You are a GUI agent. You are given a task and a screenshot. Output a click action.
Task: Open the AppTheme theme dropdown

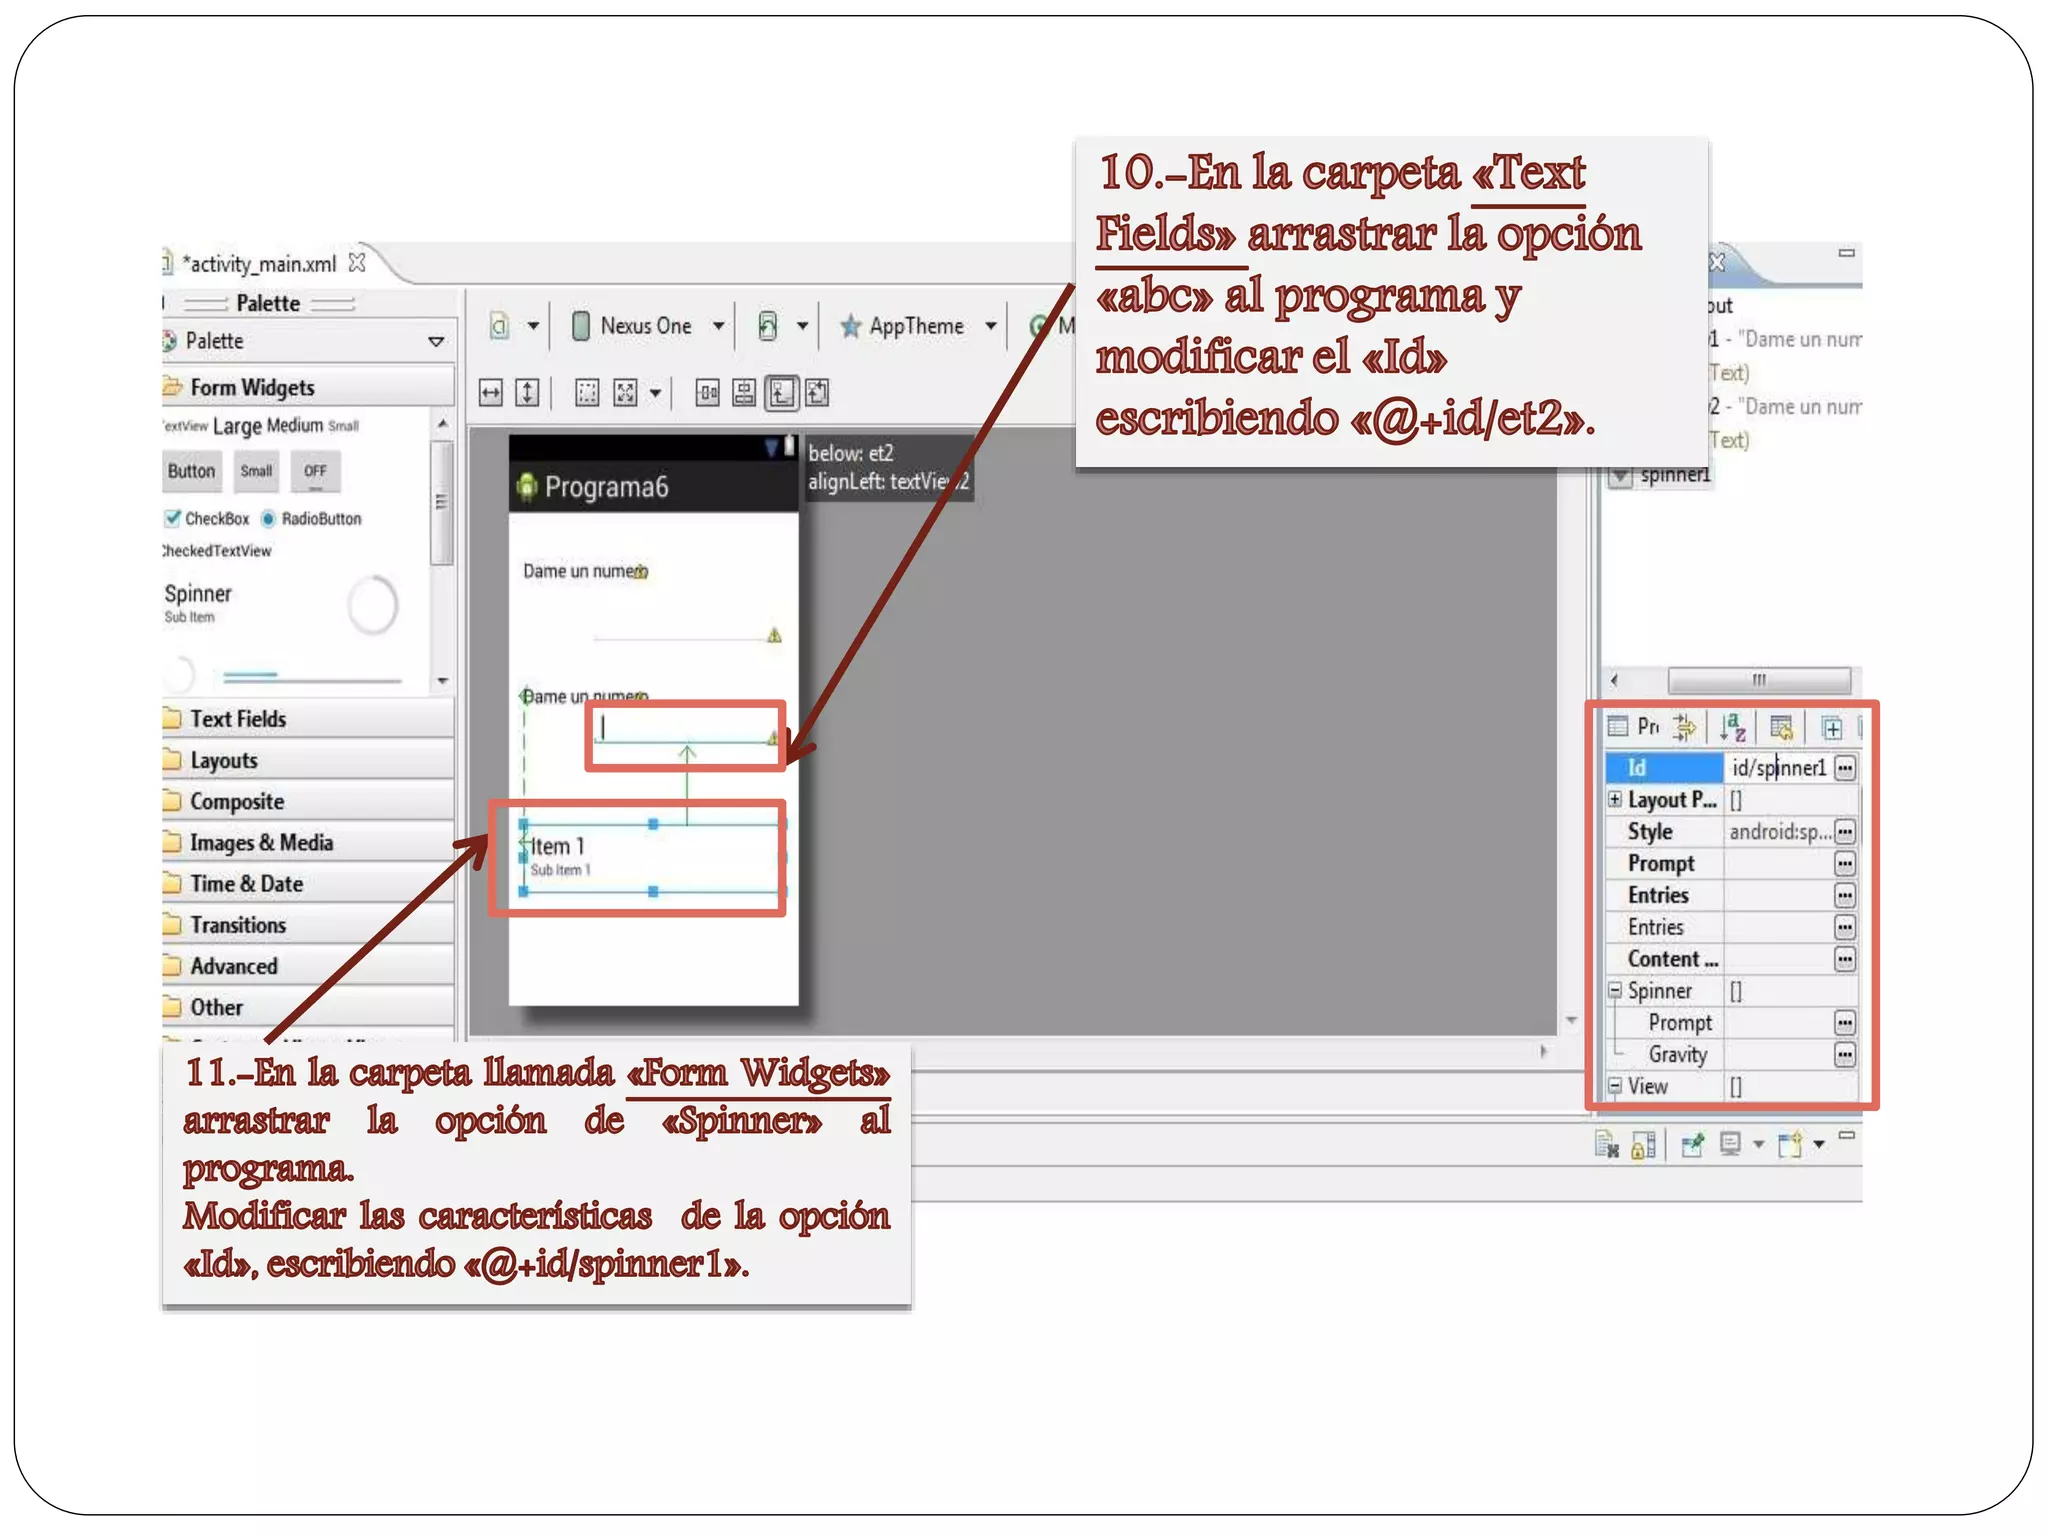pyautogui.click(x=916, y=326)
